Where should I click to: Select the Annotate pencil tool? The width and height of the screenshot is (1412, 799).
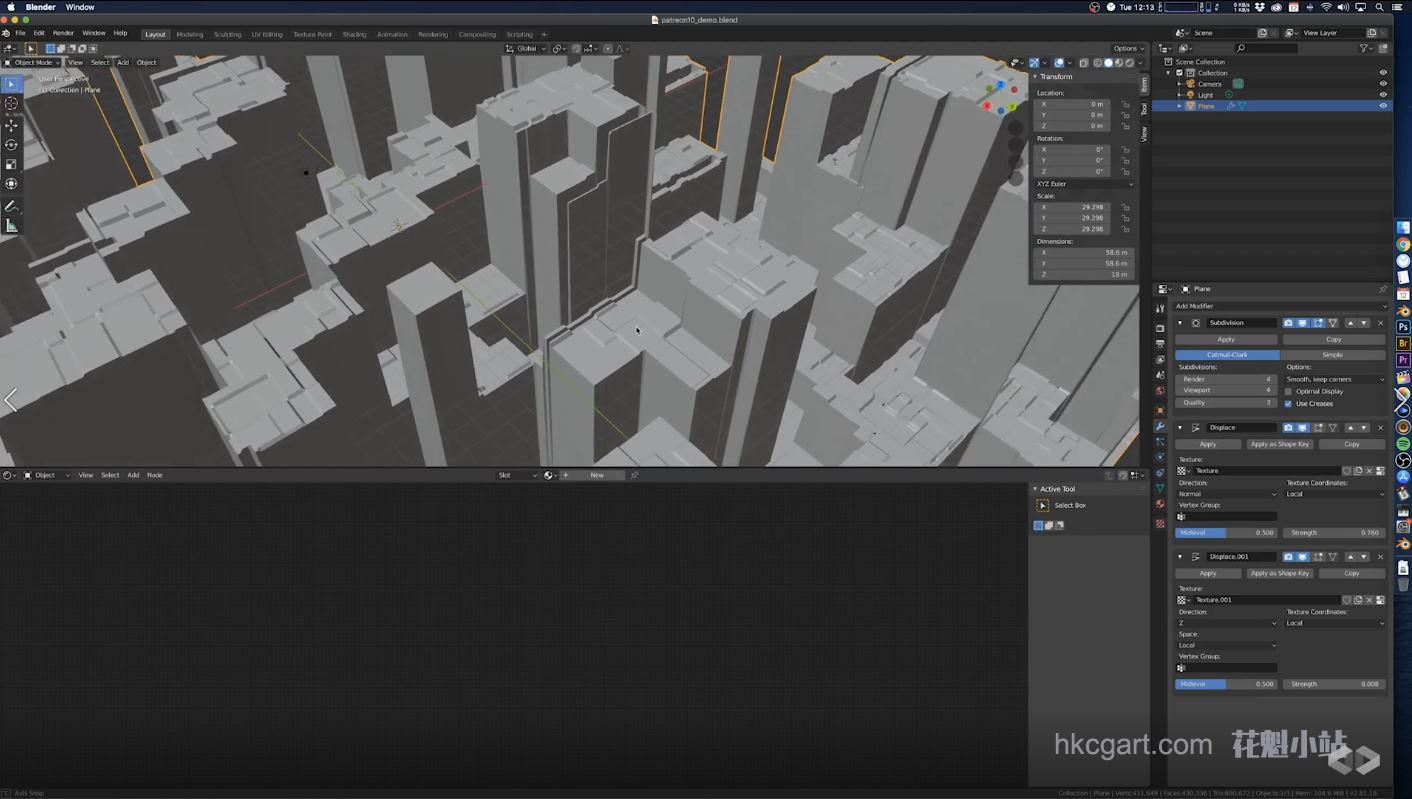coord(12,206)
